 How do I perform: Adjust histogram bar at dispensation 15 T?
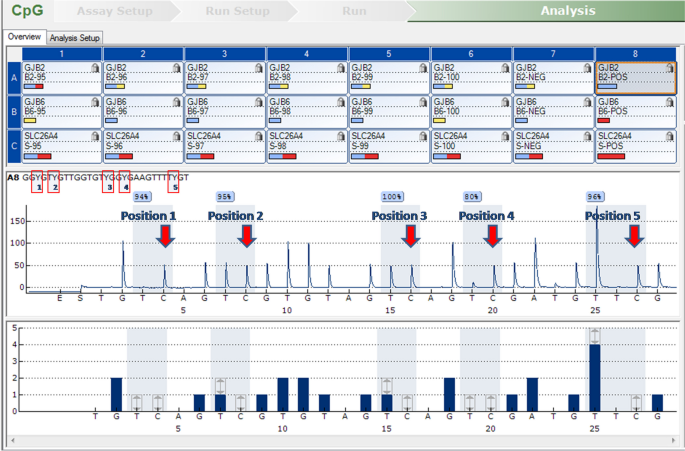click(x=387, y=386)
